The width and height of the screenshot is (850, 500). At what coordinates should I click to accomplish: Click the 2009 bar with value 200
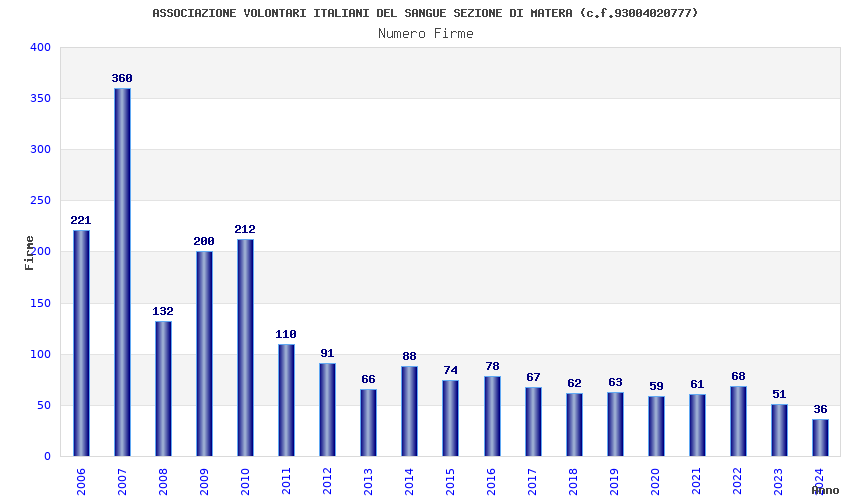pos(204,354)
